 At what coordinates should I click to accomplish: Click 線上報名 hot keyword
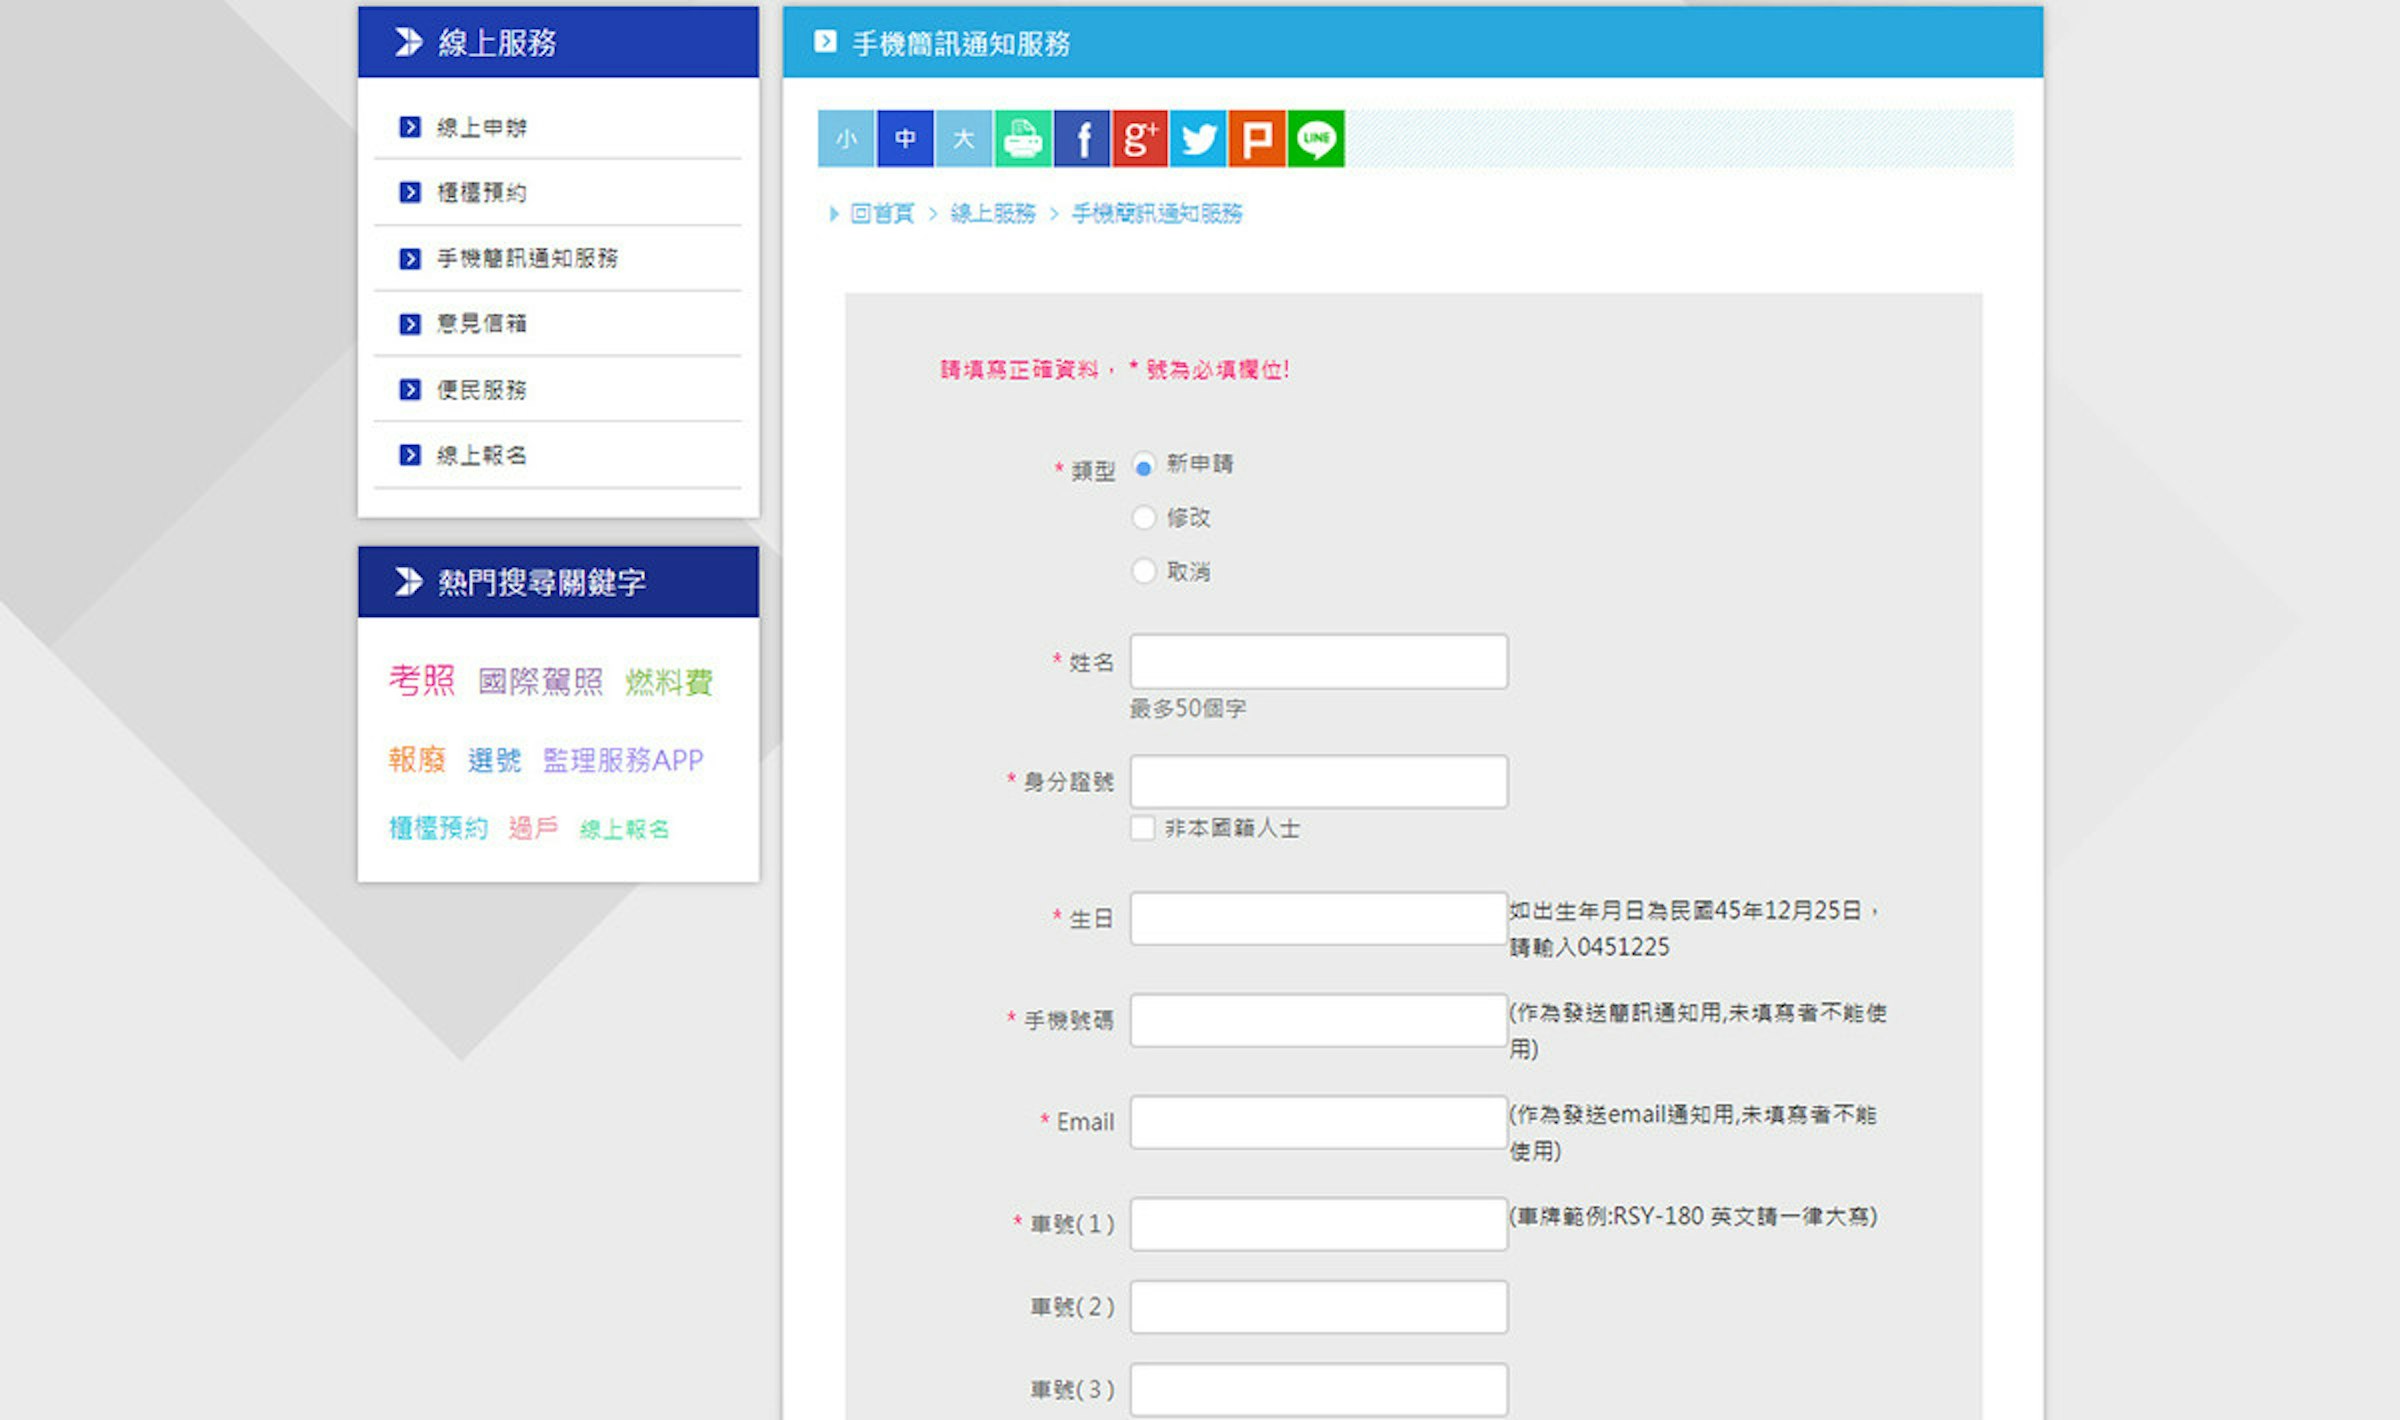(x=625, y=829)
